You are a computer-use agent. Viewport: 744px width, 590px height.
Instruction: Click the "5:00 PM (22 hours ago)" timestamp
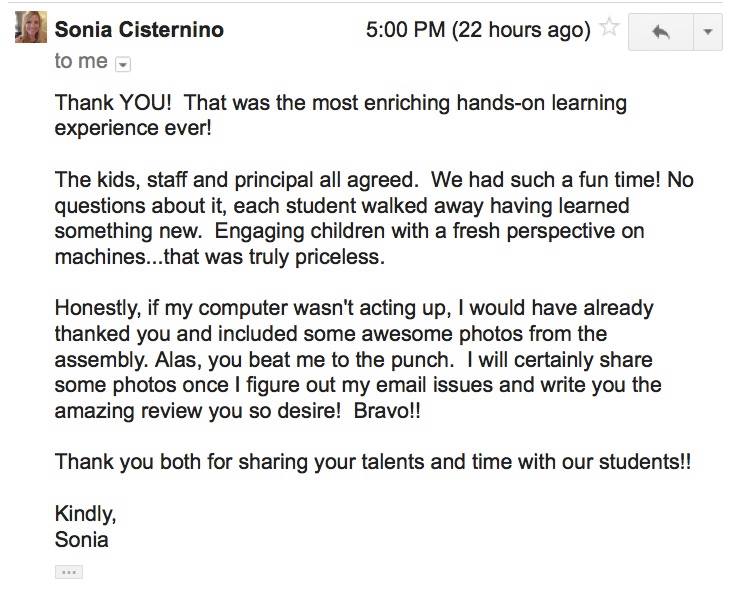point(478,30)
